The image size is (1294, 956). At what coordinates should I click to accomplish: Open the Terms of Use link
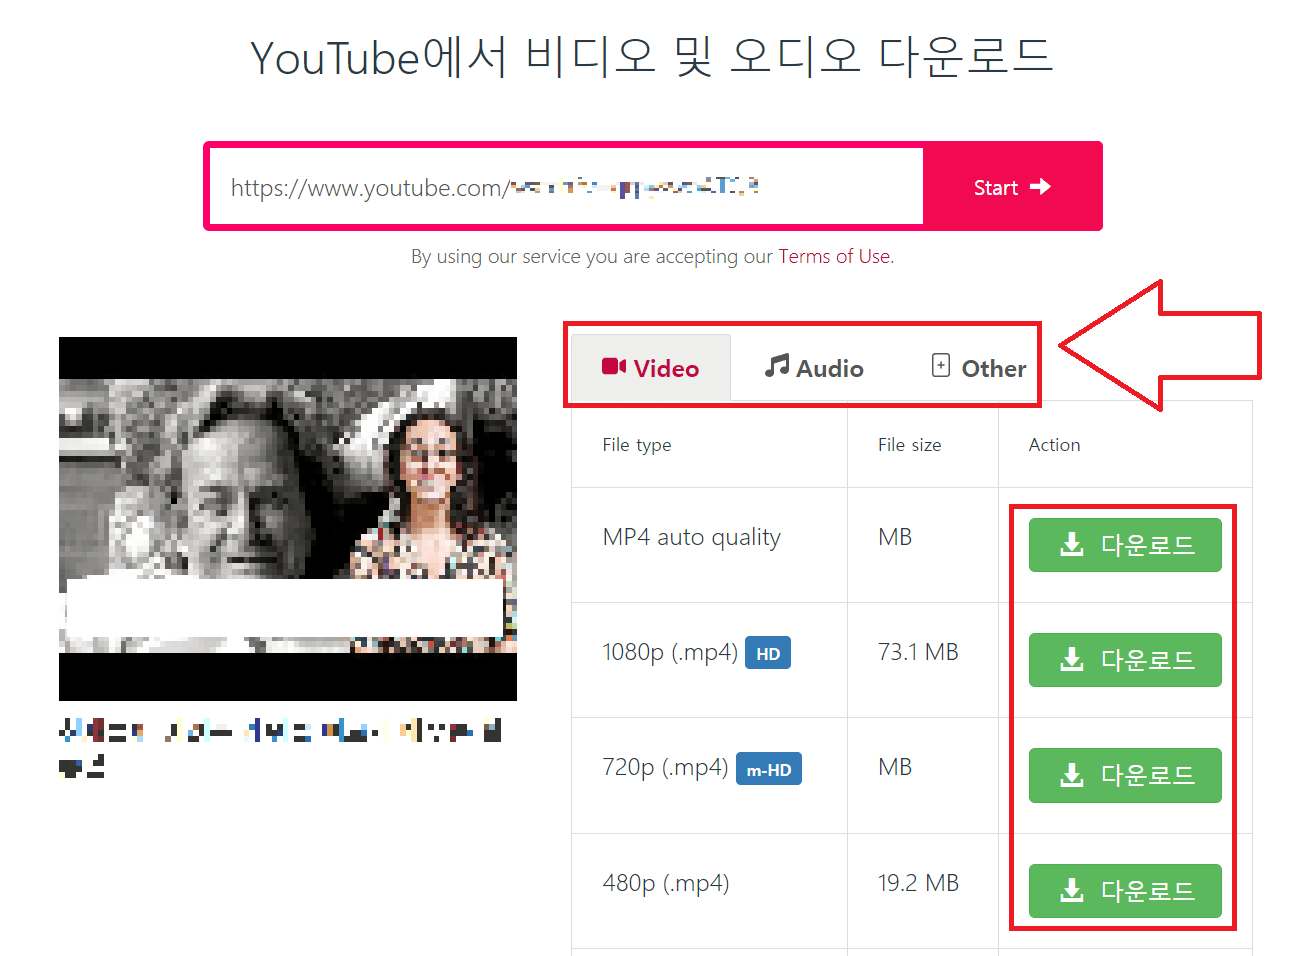tap(833, 256)
